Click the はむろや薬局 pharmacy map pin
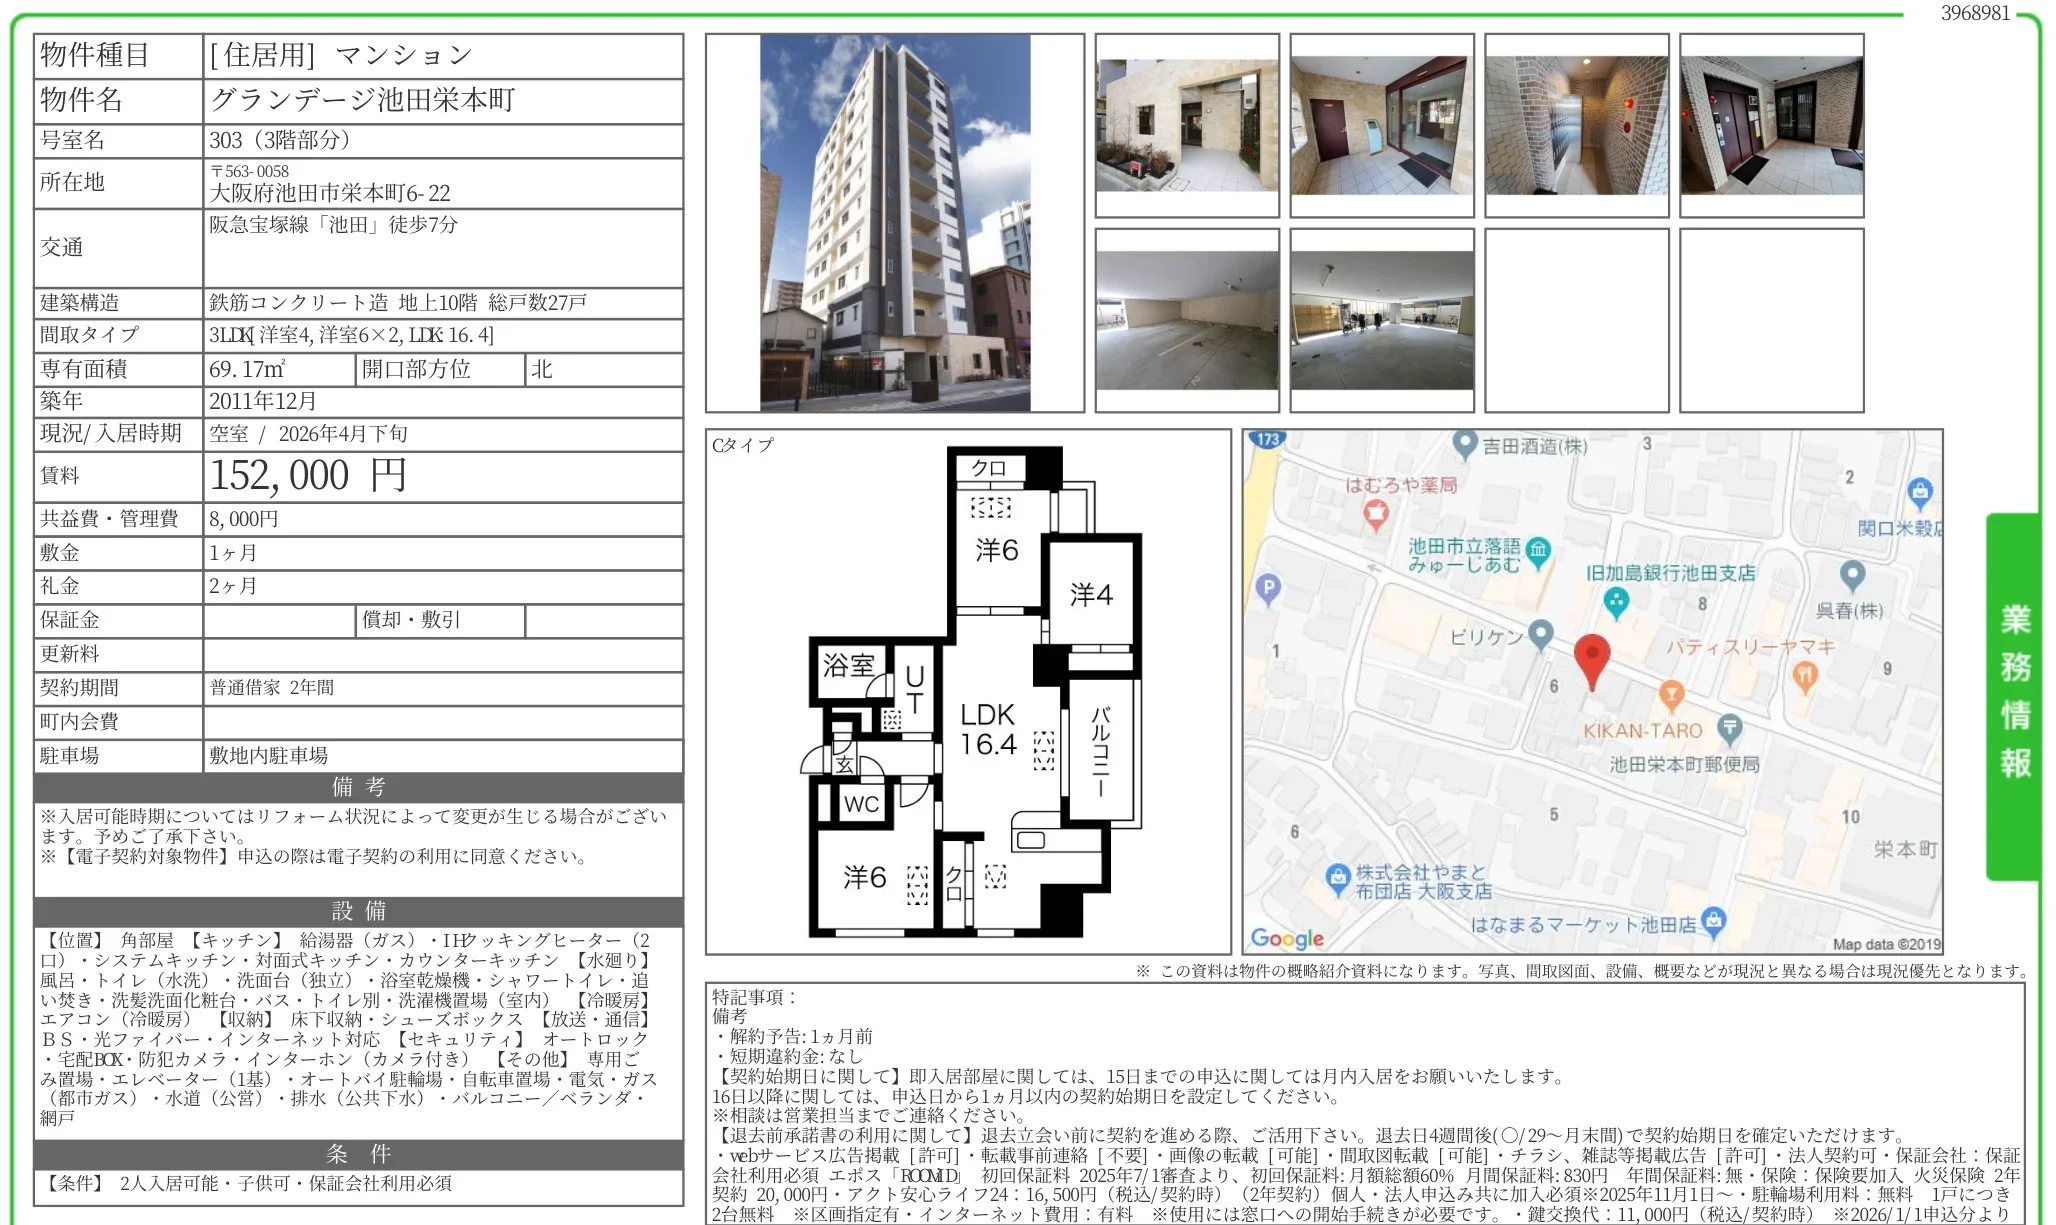This screenshot has height=1225, width=2056. click(1376, 512)
